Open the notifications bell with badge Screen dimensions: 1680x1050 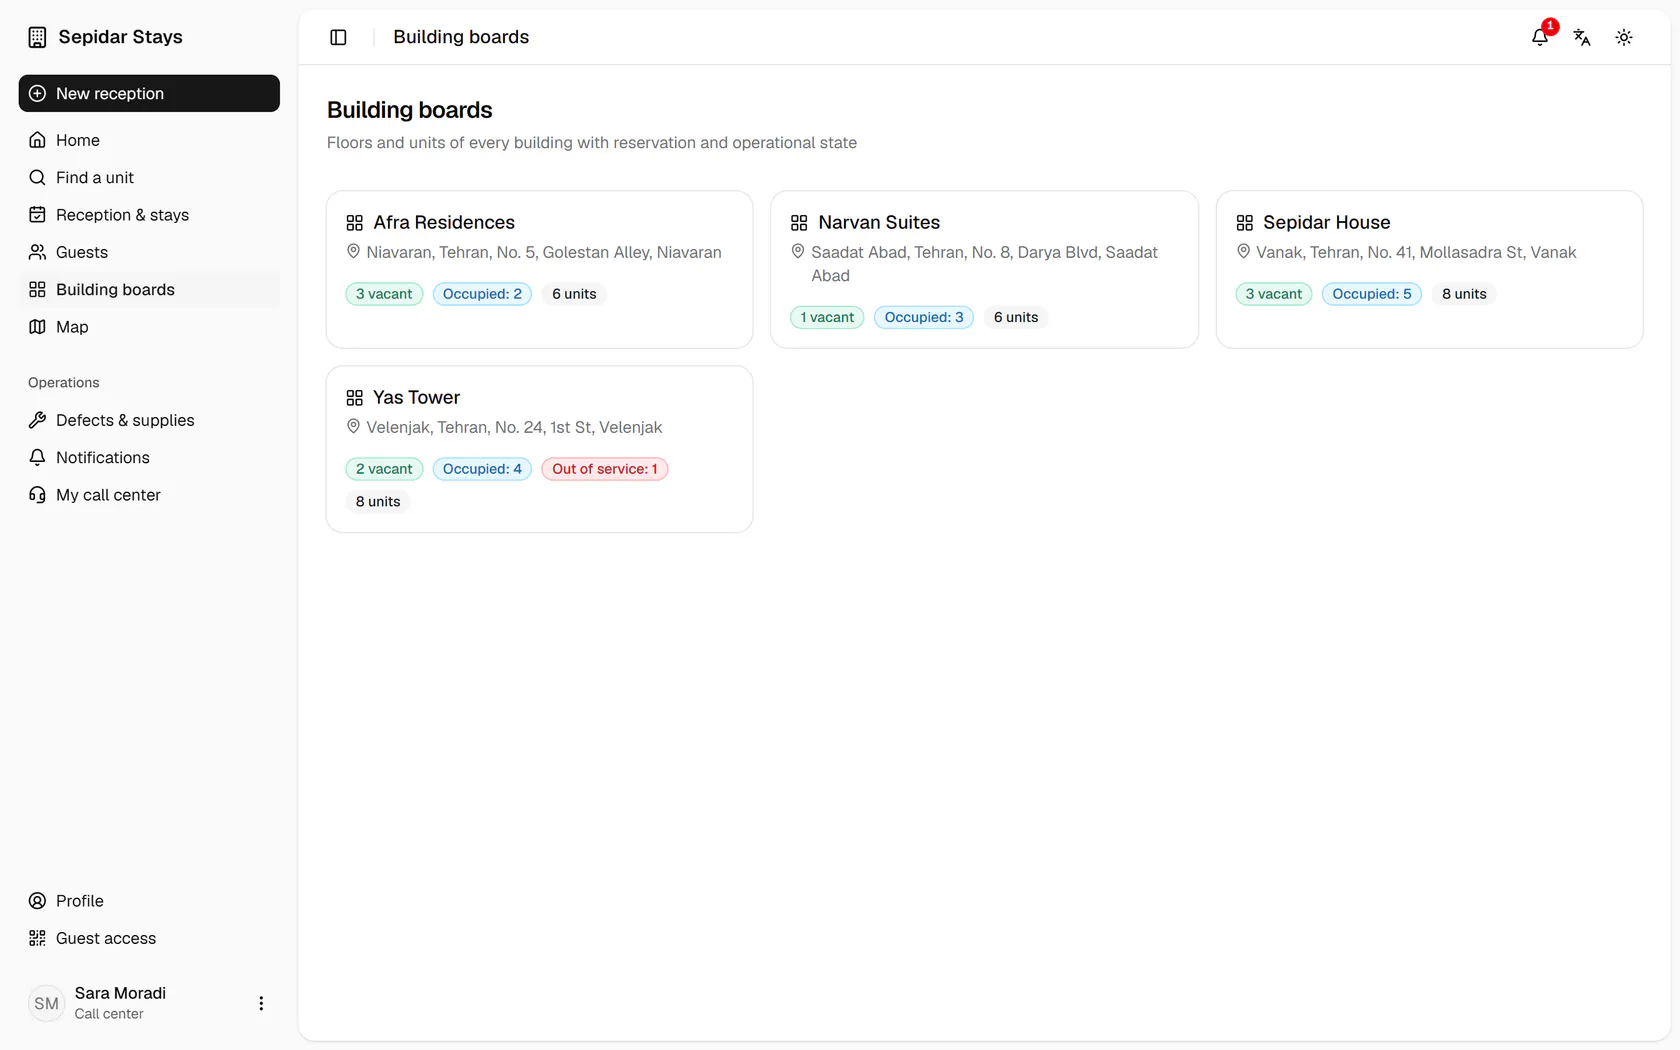[1540, 37]
